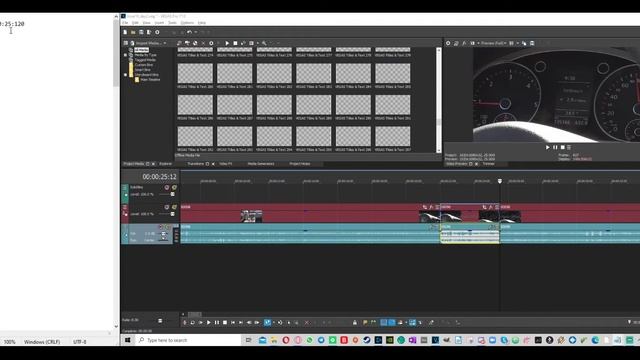The width and height of the screenshot is (640, 360).
Task: Click timeline transport Pause button
Action: (x=217, y=322)
